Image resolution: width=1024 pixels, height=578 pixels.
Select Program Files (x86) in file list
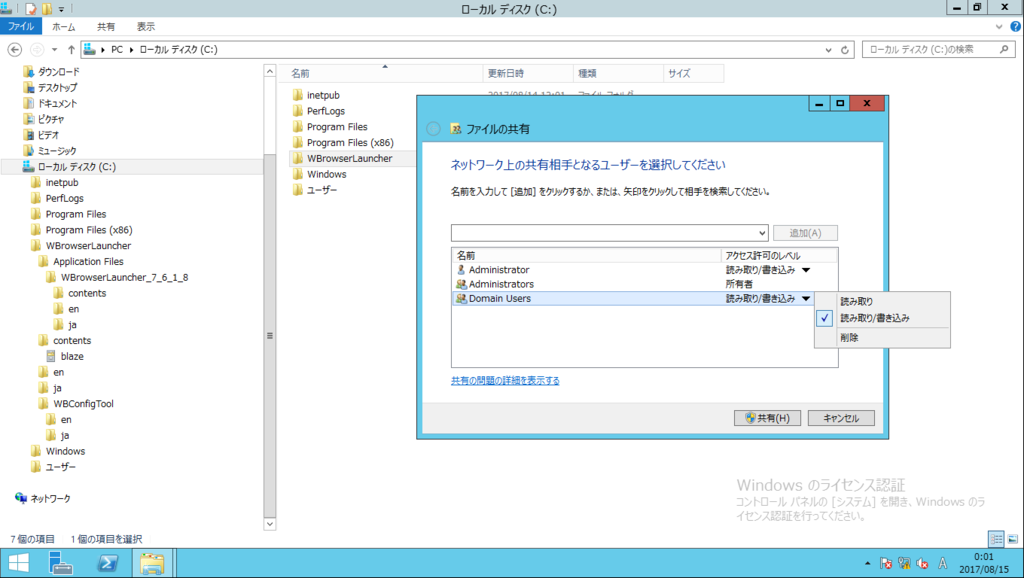[350, 142]
